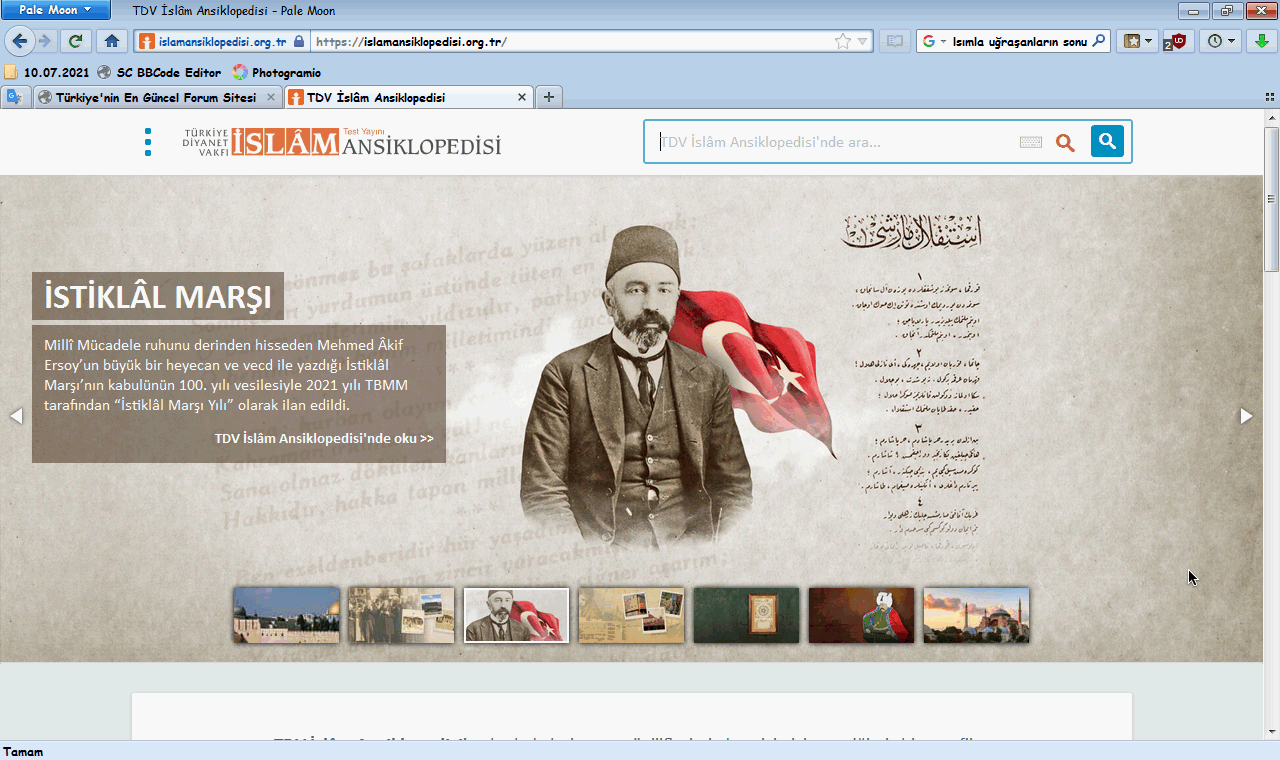Screen dimensions: 1280x760
Task: Open 'TDV İslâm Ansiklopedisi'nde oku >>' link
Action: (324, 438)
